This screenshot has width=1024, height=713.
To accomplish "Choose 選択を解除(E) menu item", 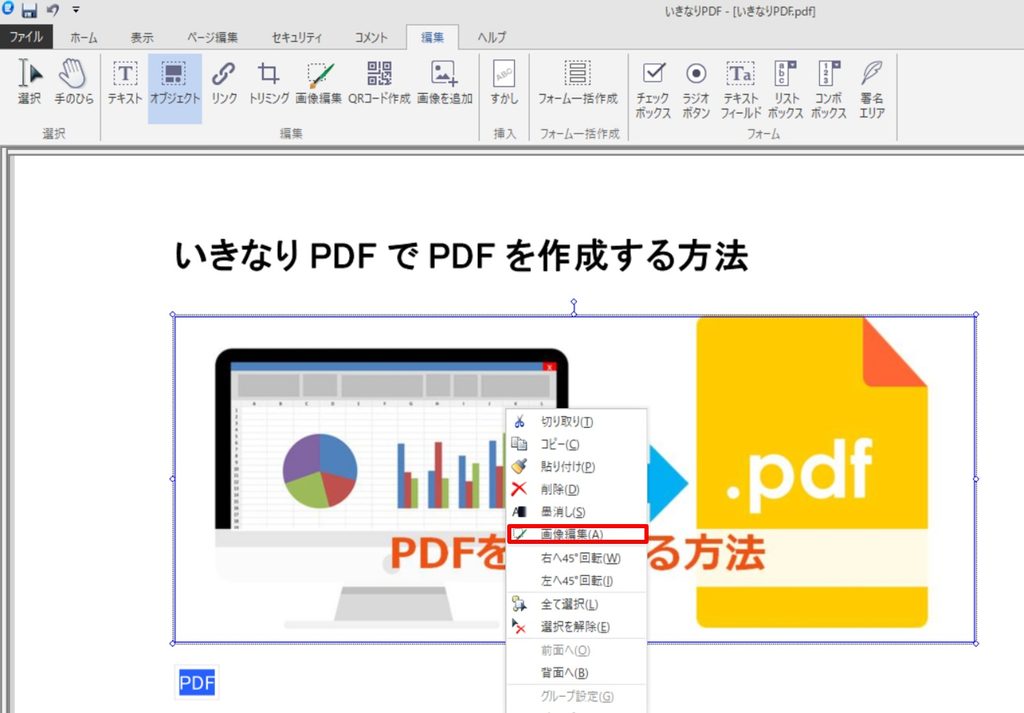I will (x=577, y=627).
